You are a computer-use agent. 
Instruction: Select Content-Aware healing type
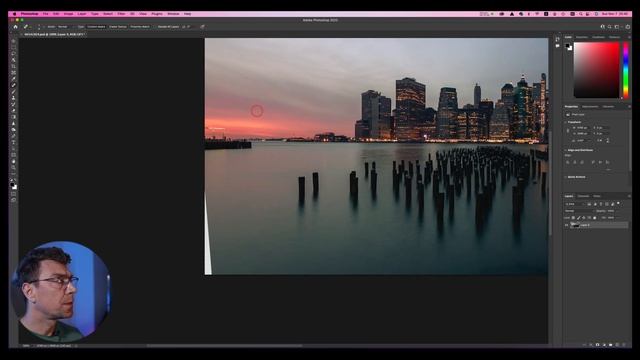(x=96, y=27)
